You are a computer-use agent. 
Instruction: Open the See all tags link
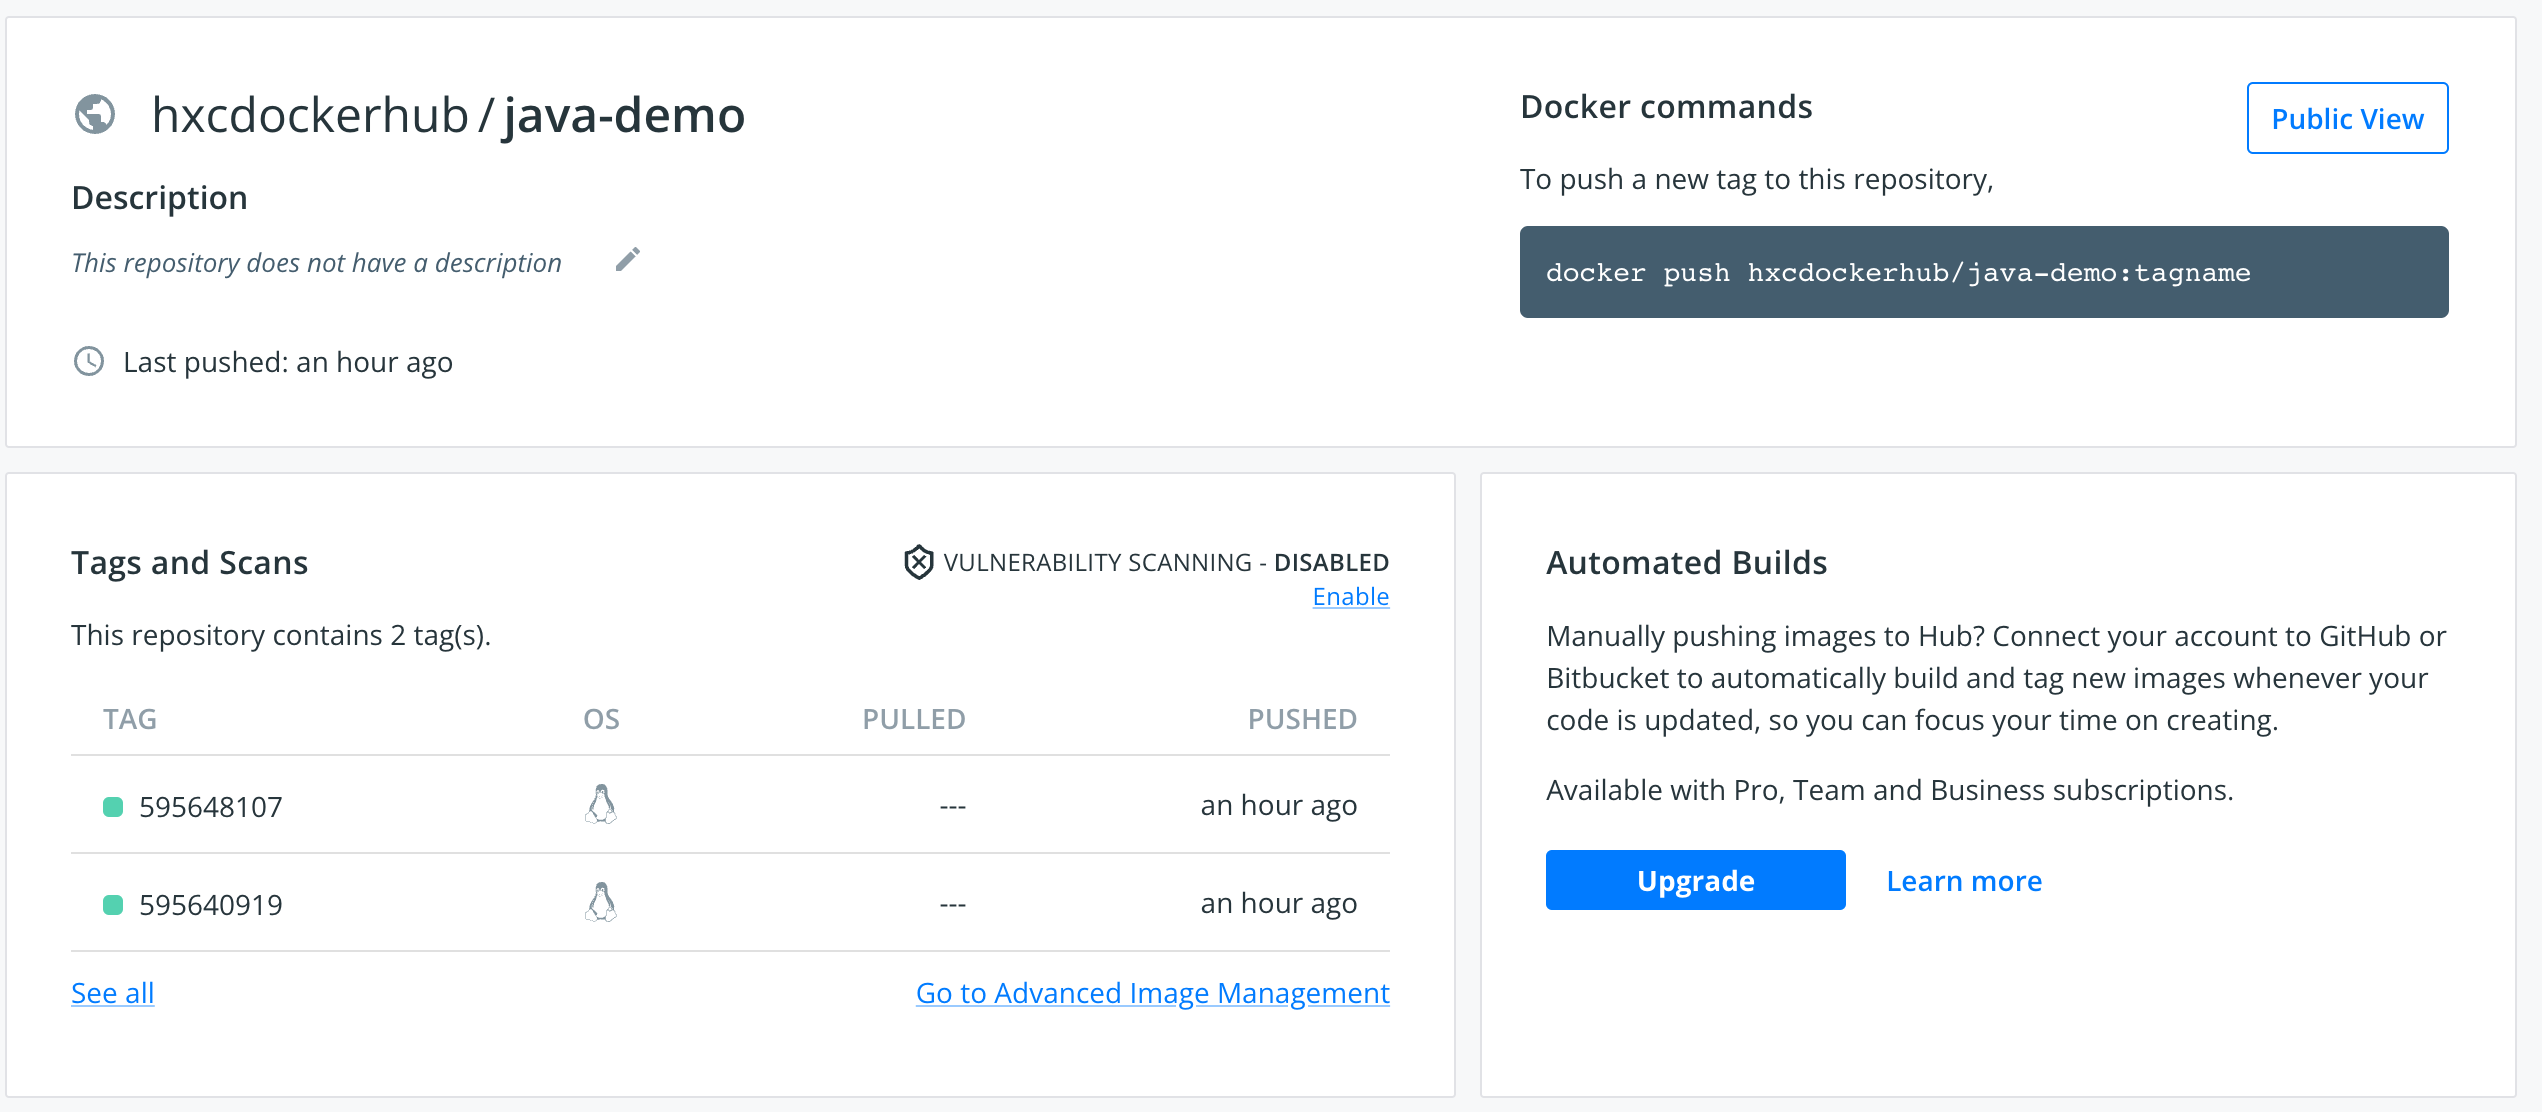(x=112, y=992)
